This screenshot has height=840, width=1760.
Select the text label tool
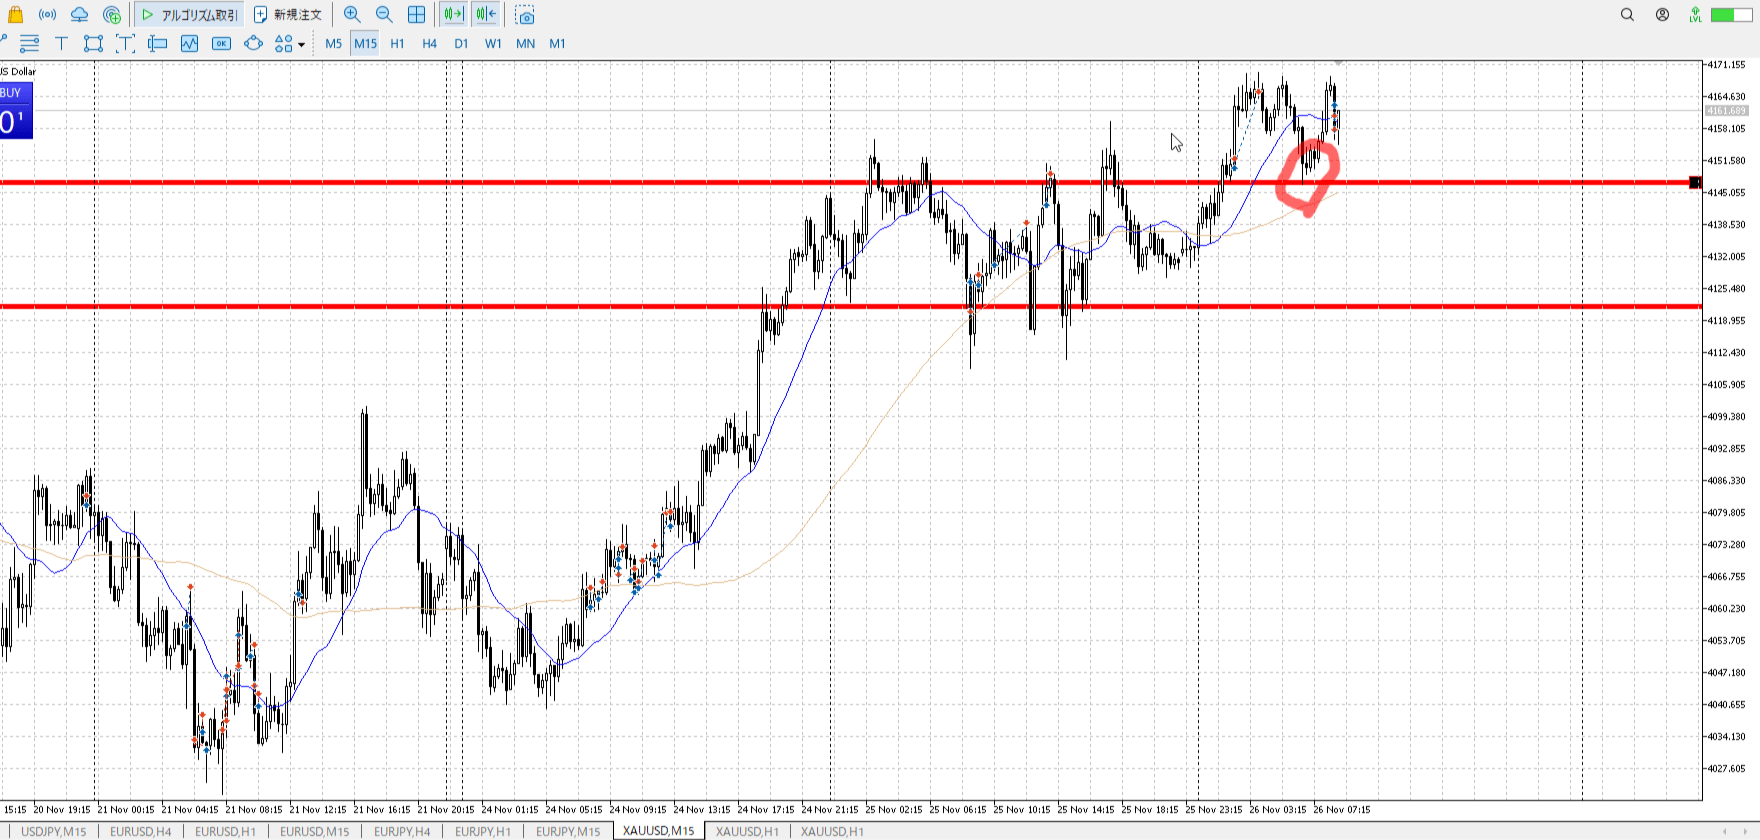tap(61, 43)
